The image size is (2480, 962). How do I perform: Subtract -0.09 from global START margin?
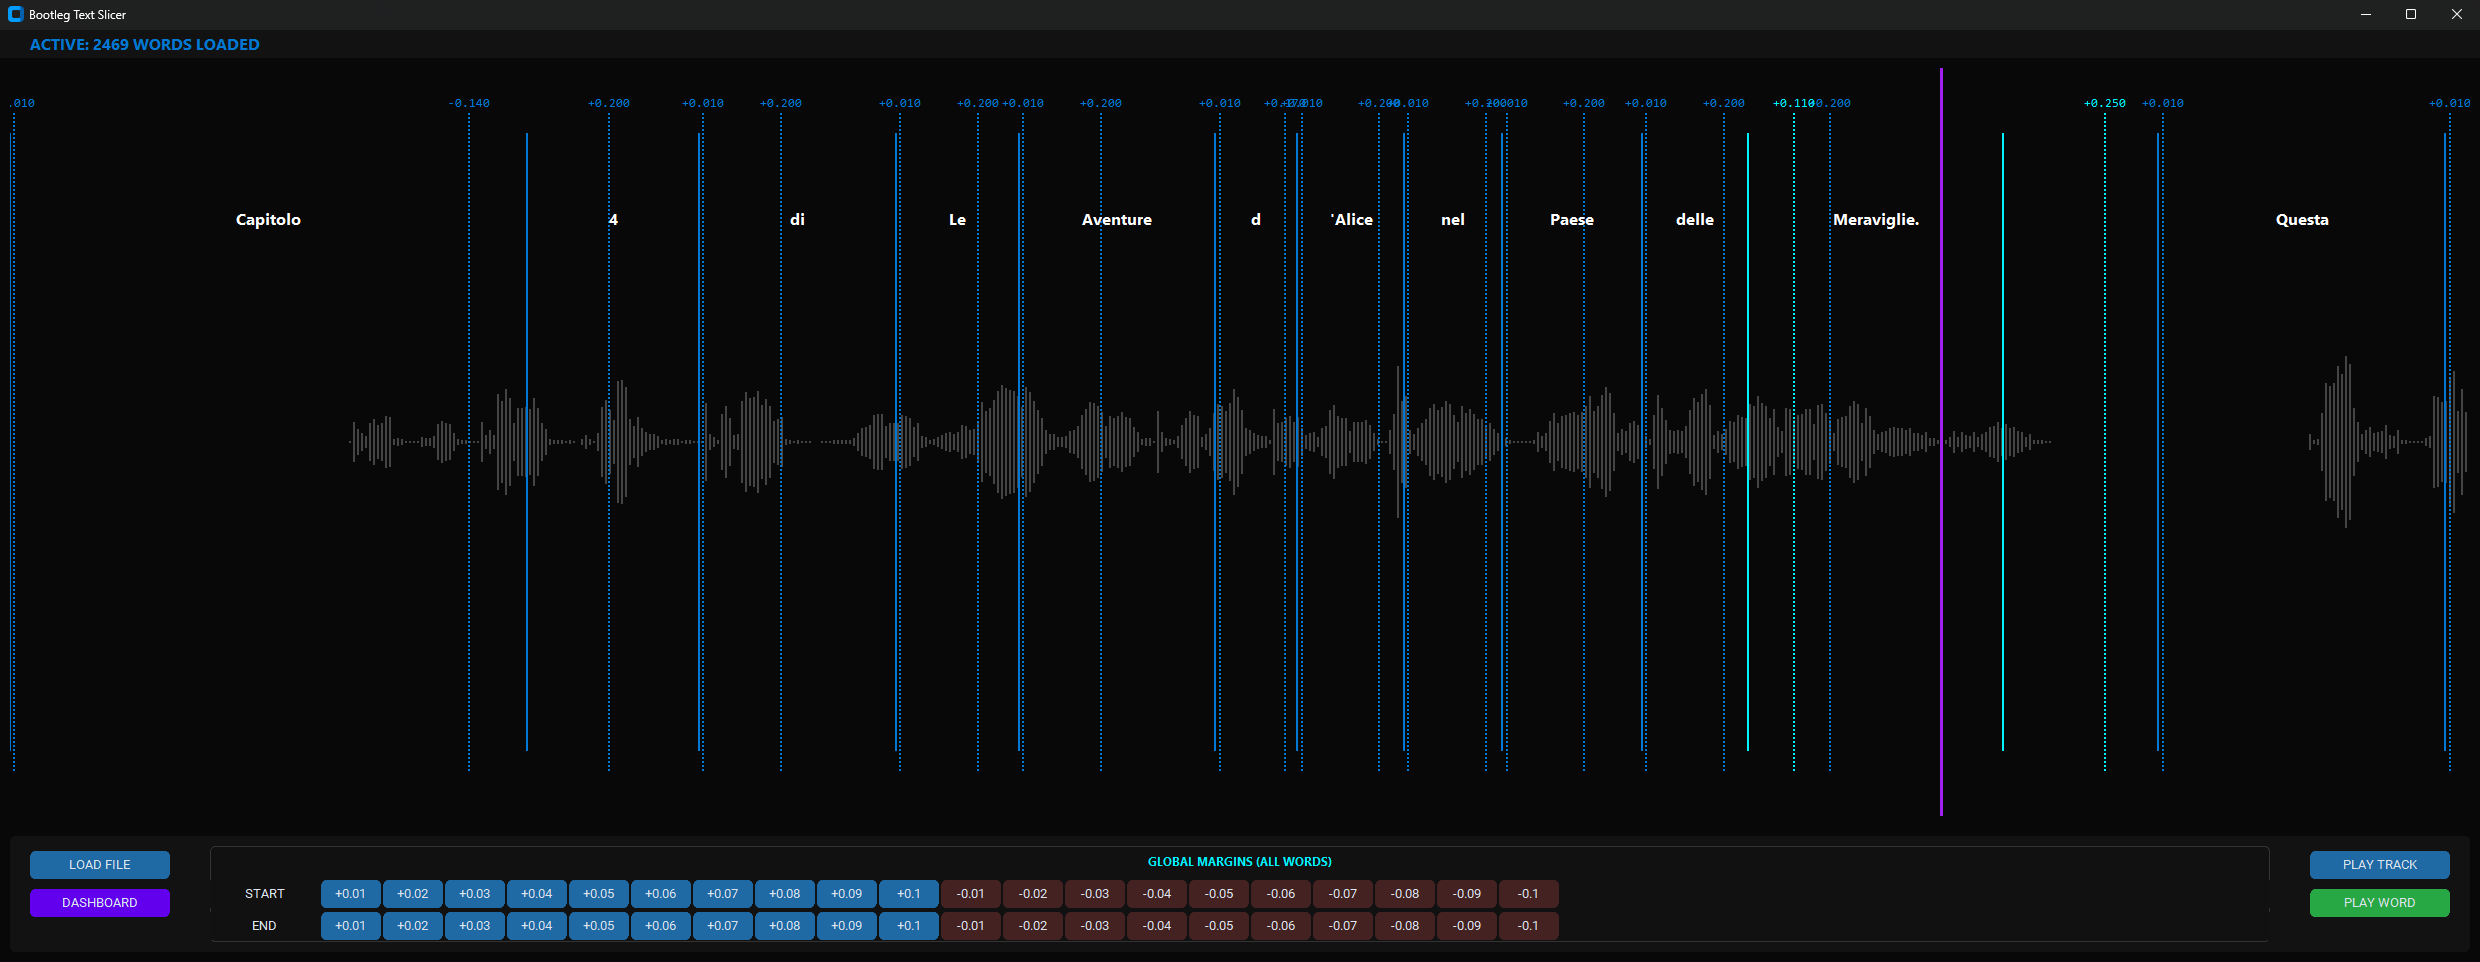pos(1466,894)
